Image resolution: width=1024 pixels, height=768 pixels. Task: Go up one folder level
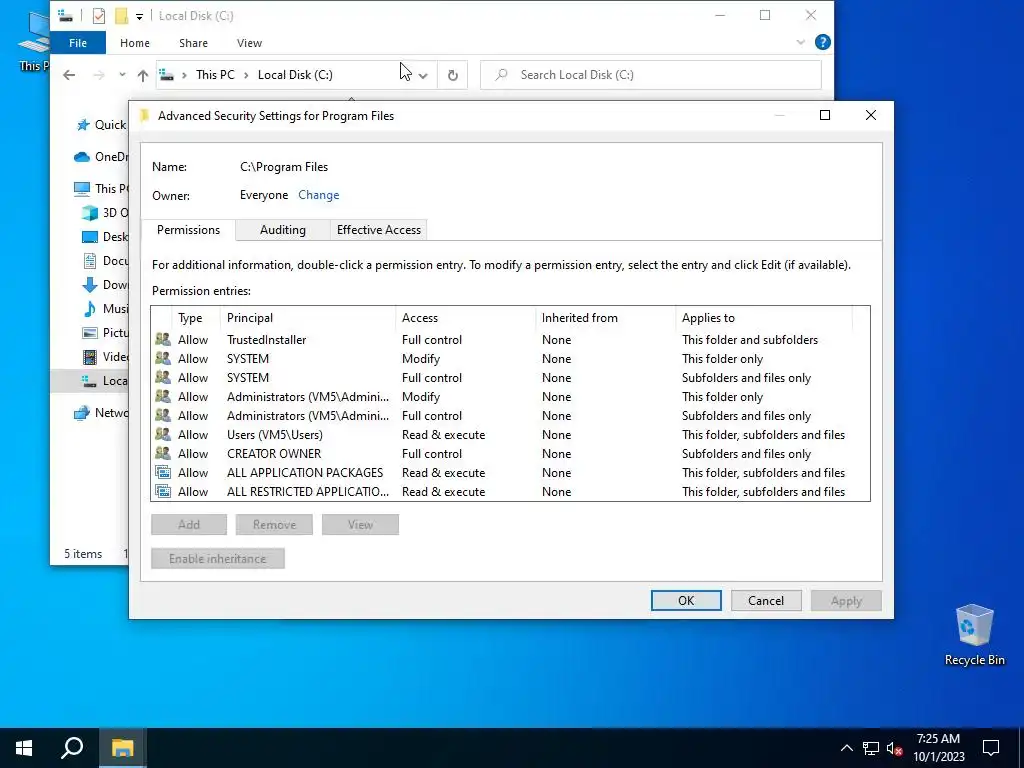142,75
